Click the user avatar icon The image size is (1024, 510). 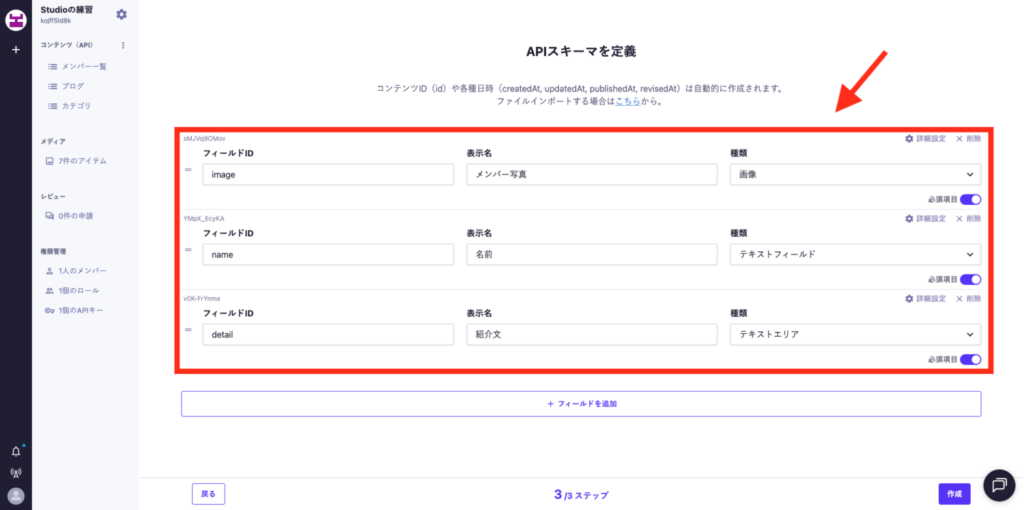15,495
